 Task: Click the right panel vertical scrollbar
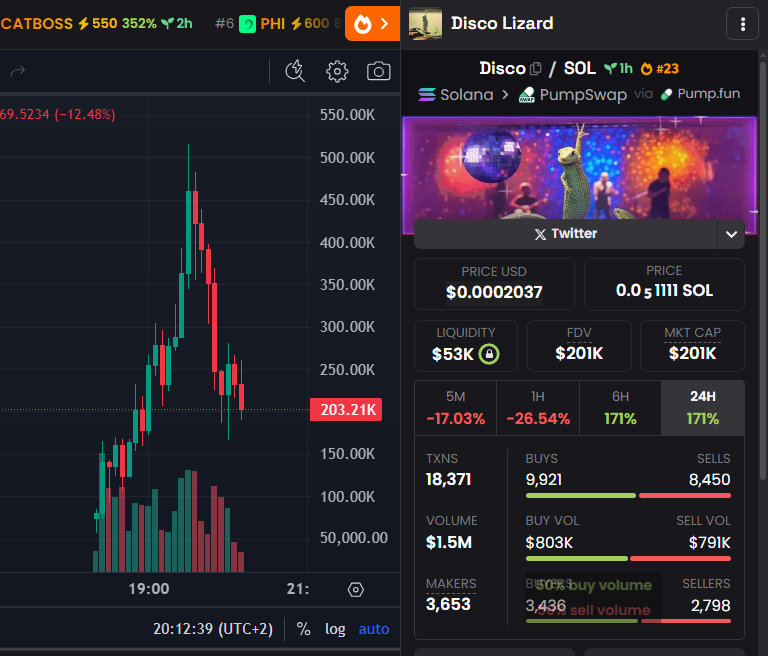tap(763, 269)
